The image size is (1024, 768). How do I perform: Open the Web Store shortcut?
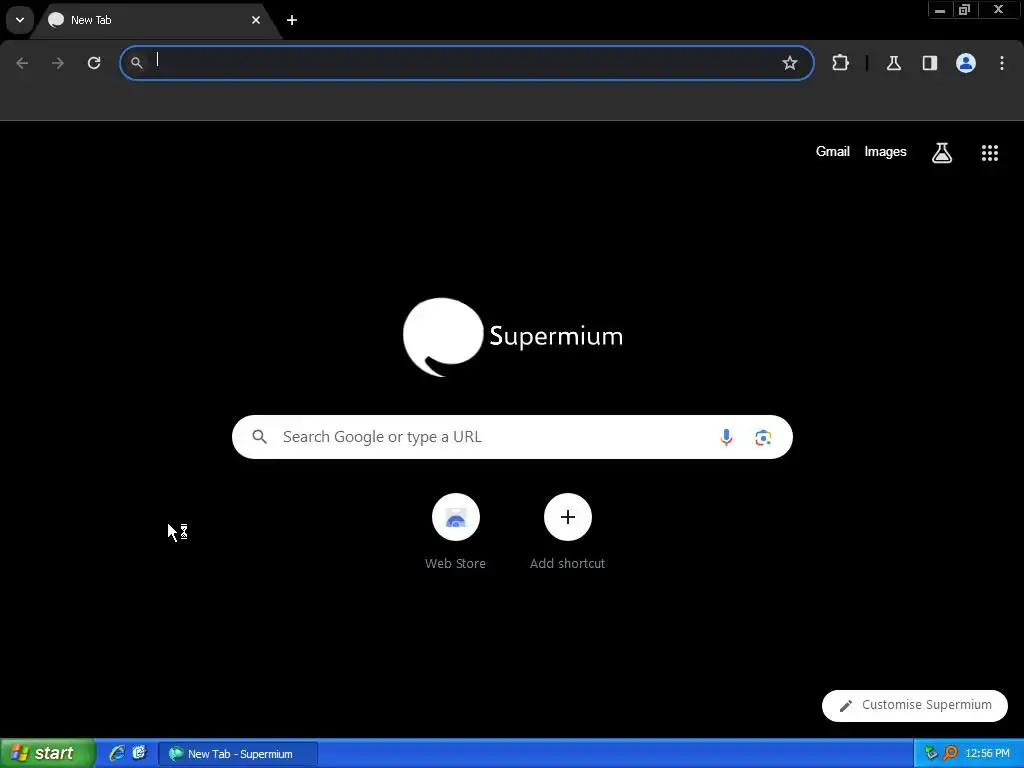click(455, 532)
